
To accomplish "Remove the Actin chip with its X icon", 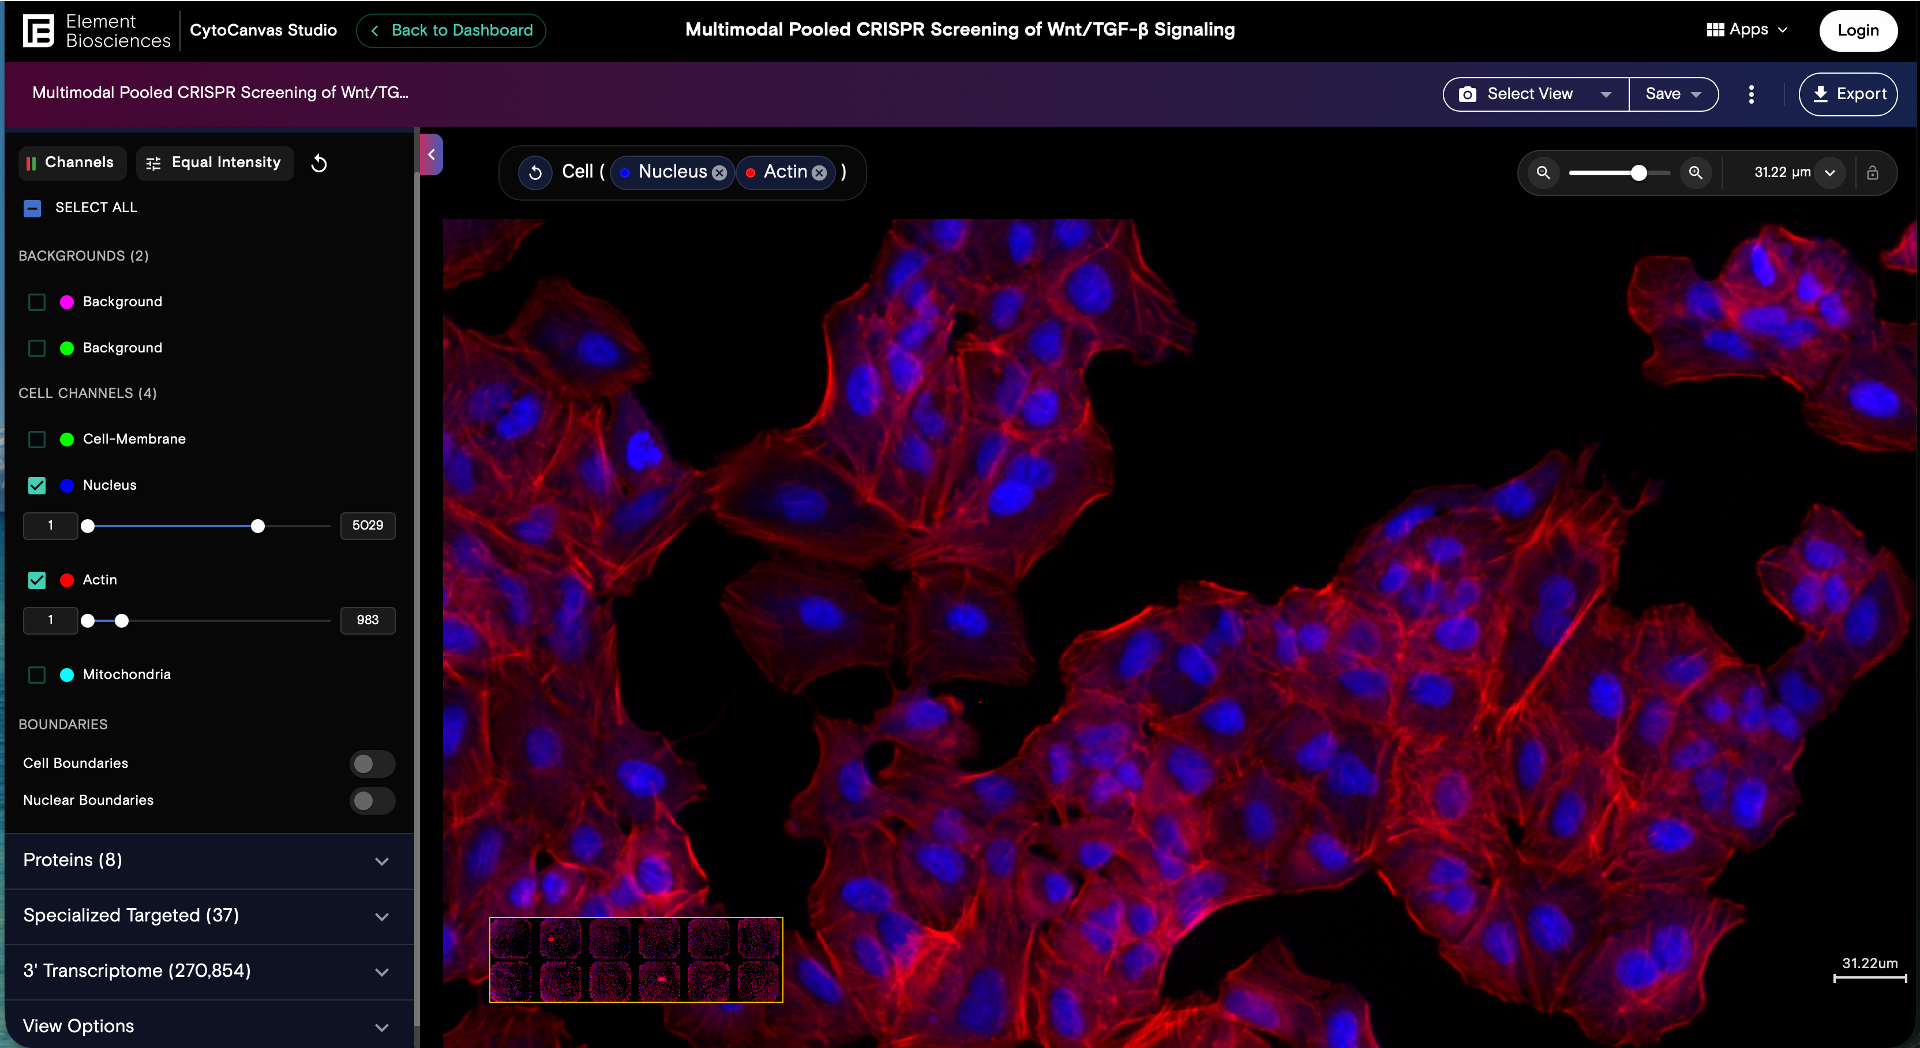I will click(819, 173).
